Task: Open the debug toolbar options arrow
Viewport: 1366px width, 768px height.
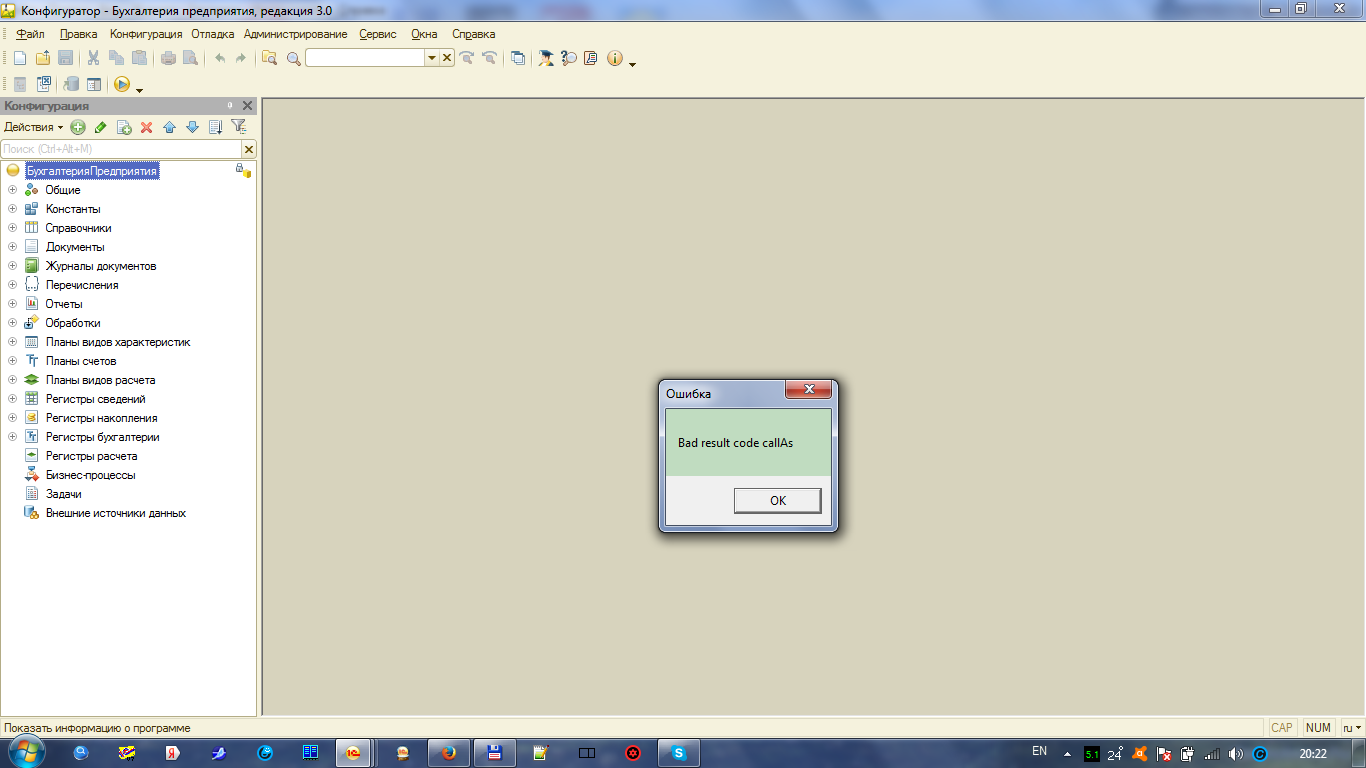Action: click(139, 90)
